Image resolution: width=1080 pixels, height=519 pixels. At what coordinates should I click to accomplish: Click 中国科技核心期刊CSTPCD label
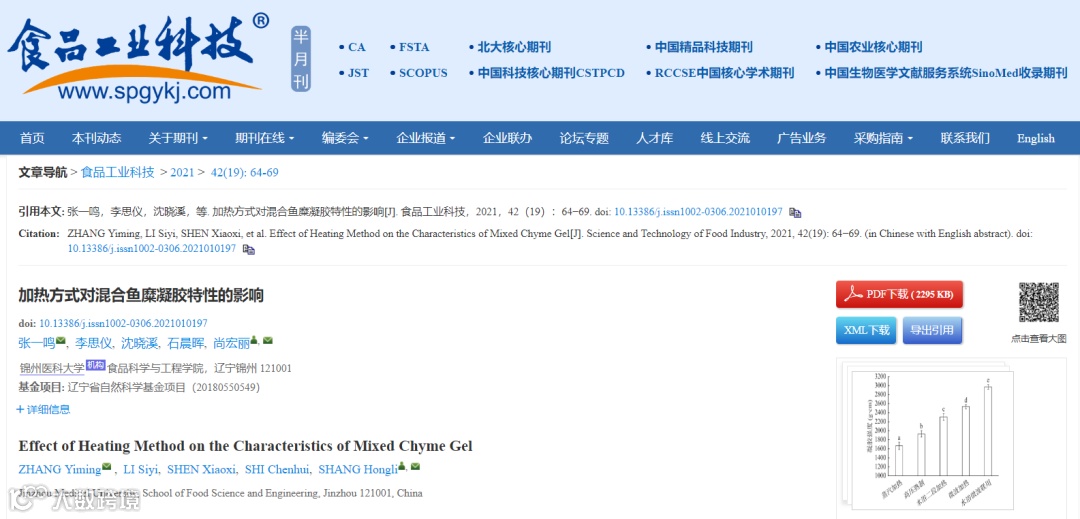coord(551,73)
